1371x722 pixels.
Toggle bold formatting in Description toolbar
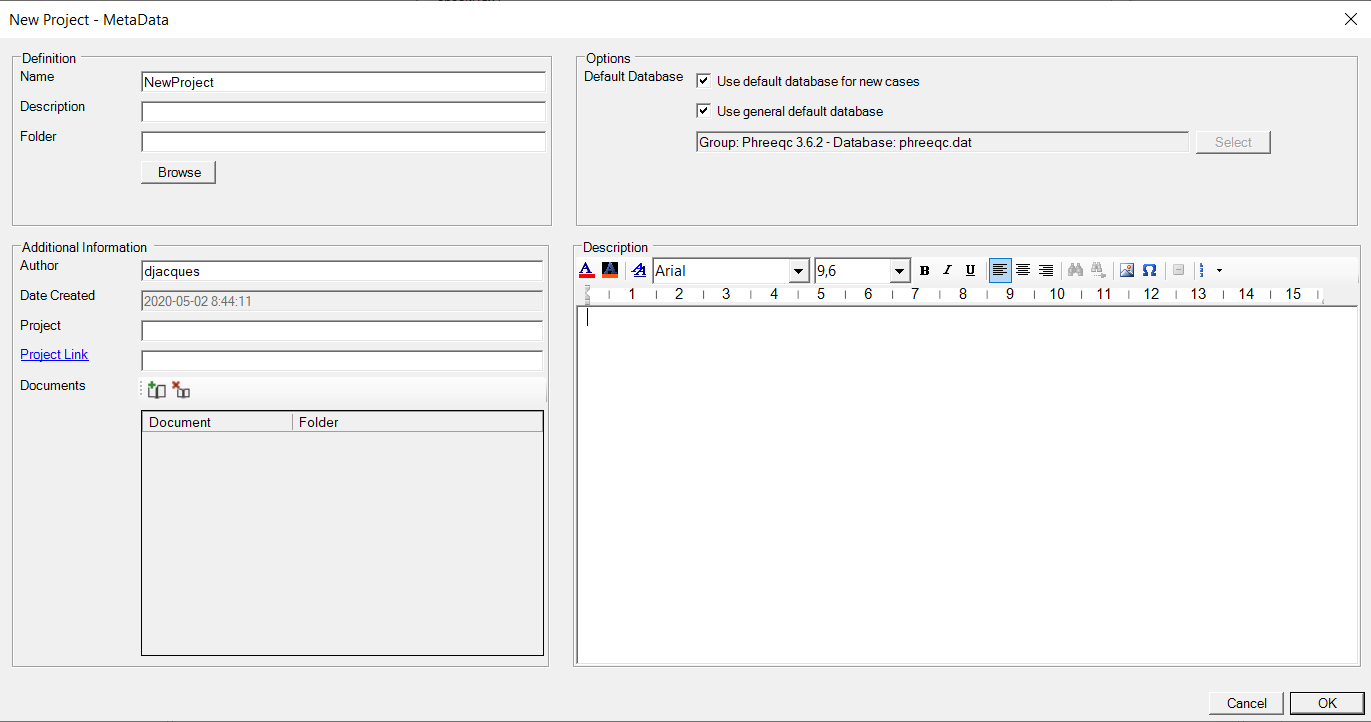924,270
